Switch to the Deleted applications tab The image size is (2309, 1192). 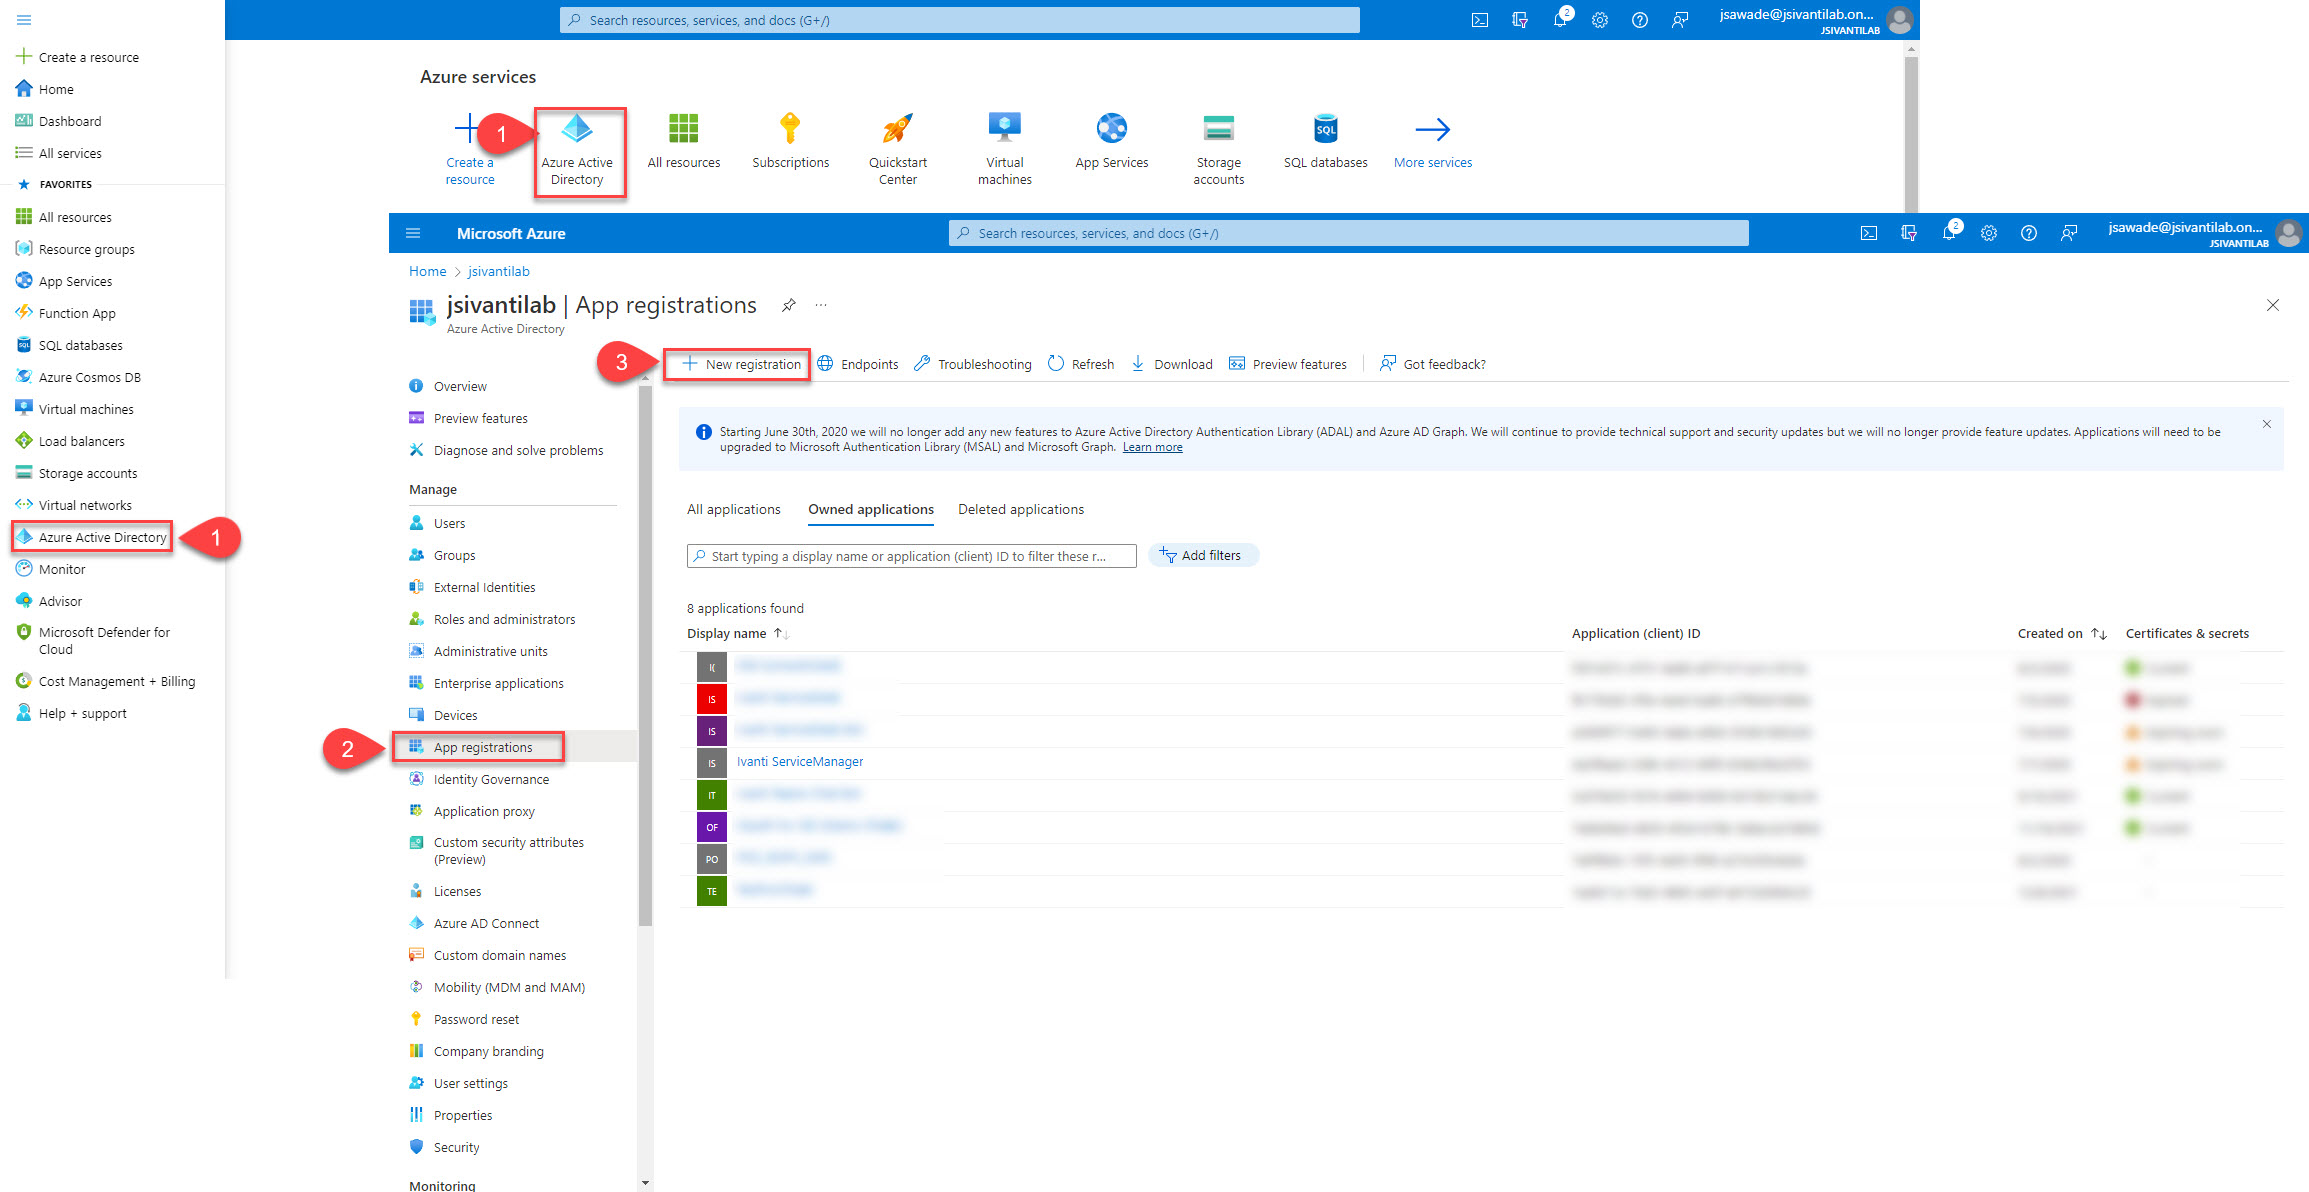tap(1020, 509)
